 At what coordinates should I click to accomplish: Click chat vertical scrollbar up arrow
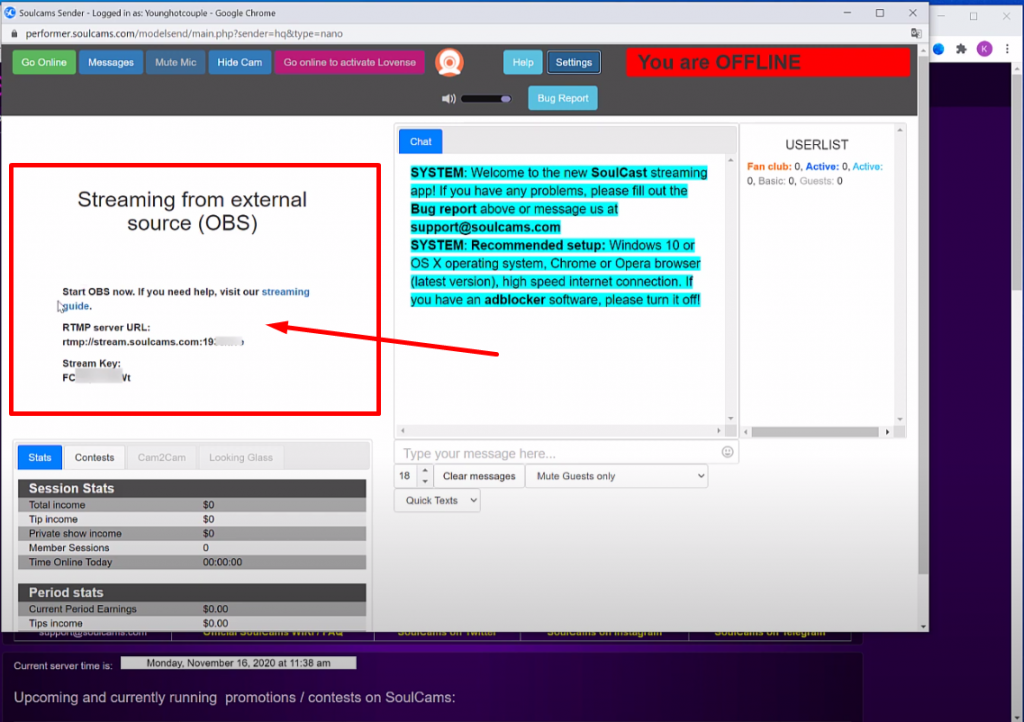pos(731,161)
